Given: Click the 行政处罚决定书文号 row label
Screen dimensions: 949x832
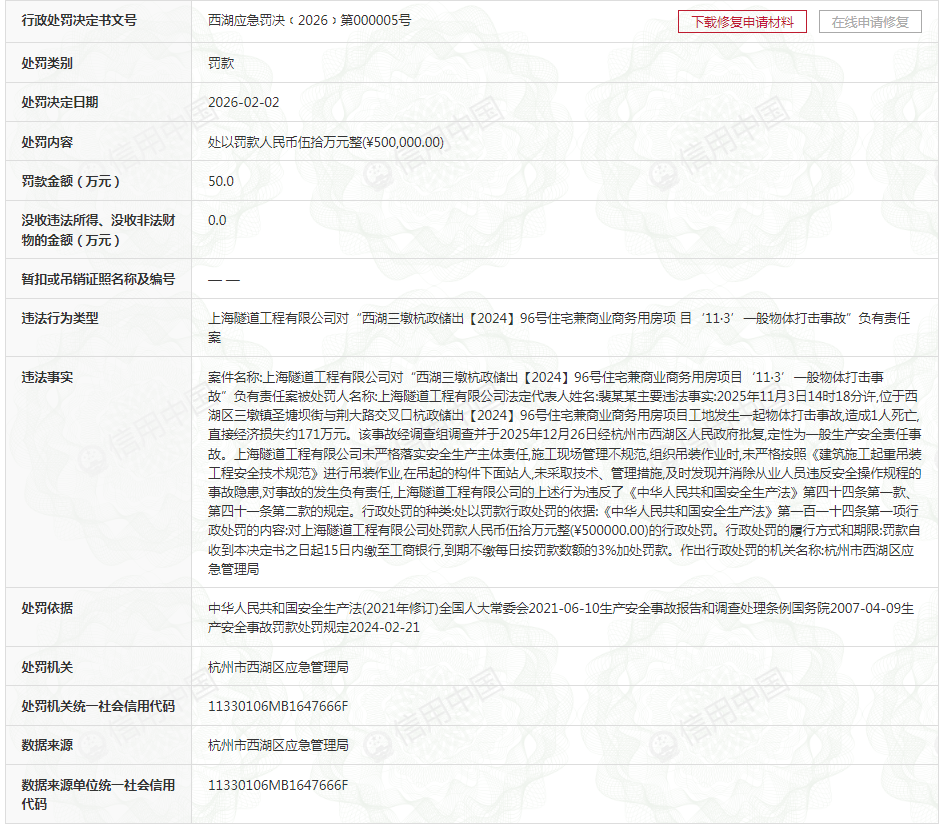Looking at the screenshot, I should (79, 21).
